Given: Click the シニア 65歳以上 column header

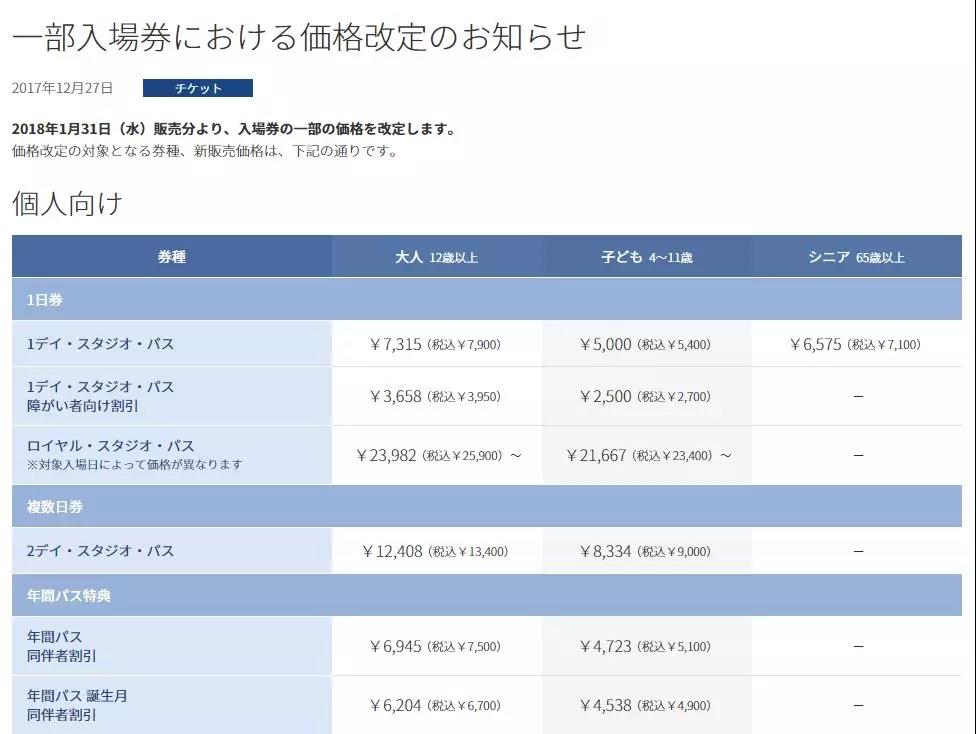Looking at the screenshot, I should click(x=856, y=256).
